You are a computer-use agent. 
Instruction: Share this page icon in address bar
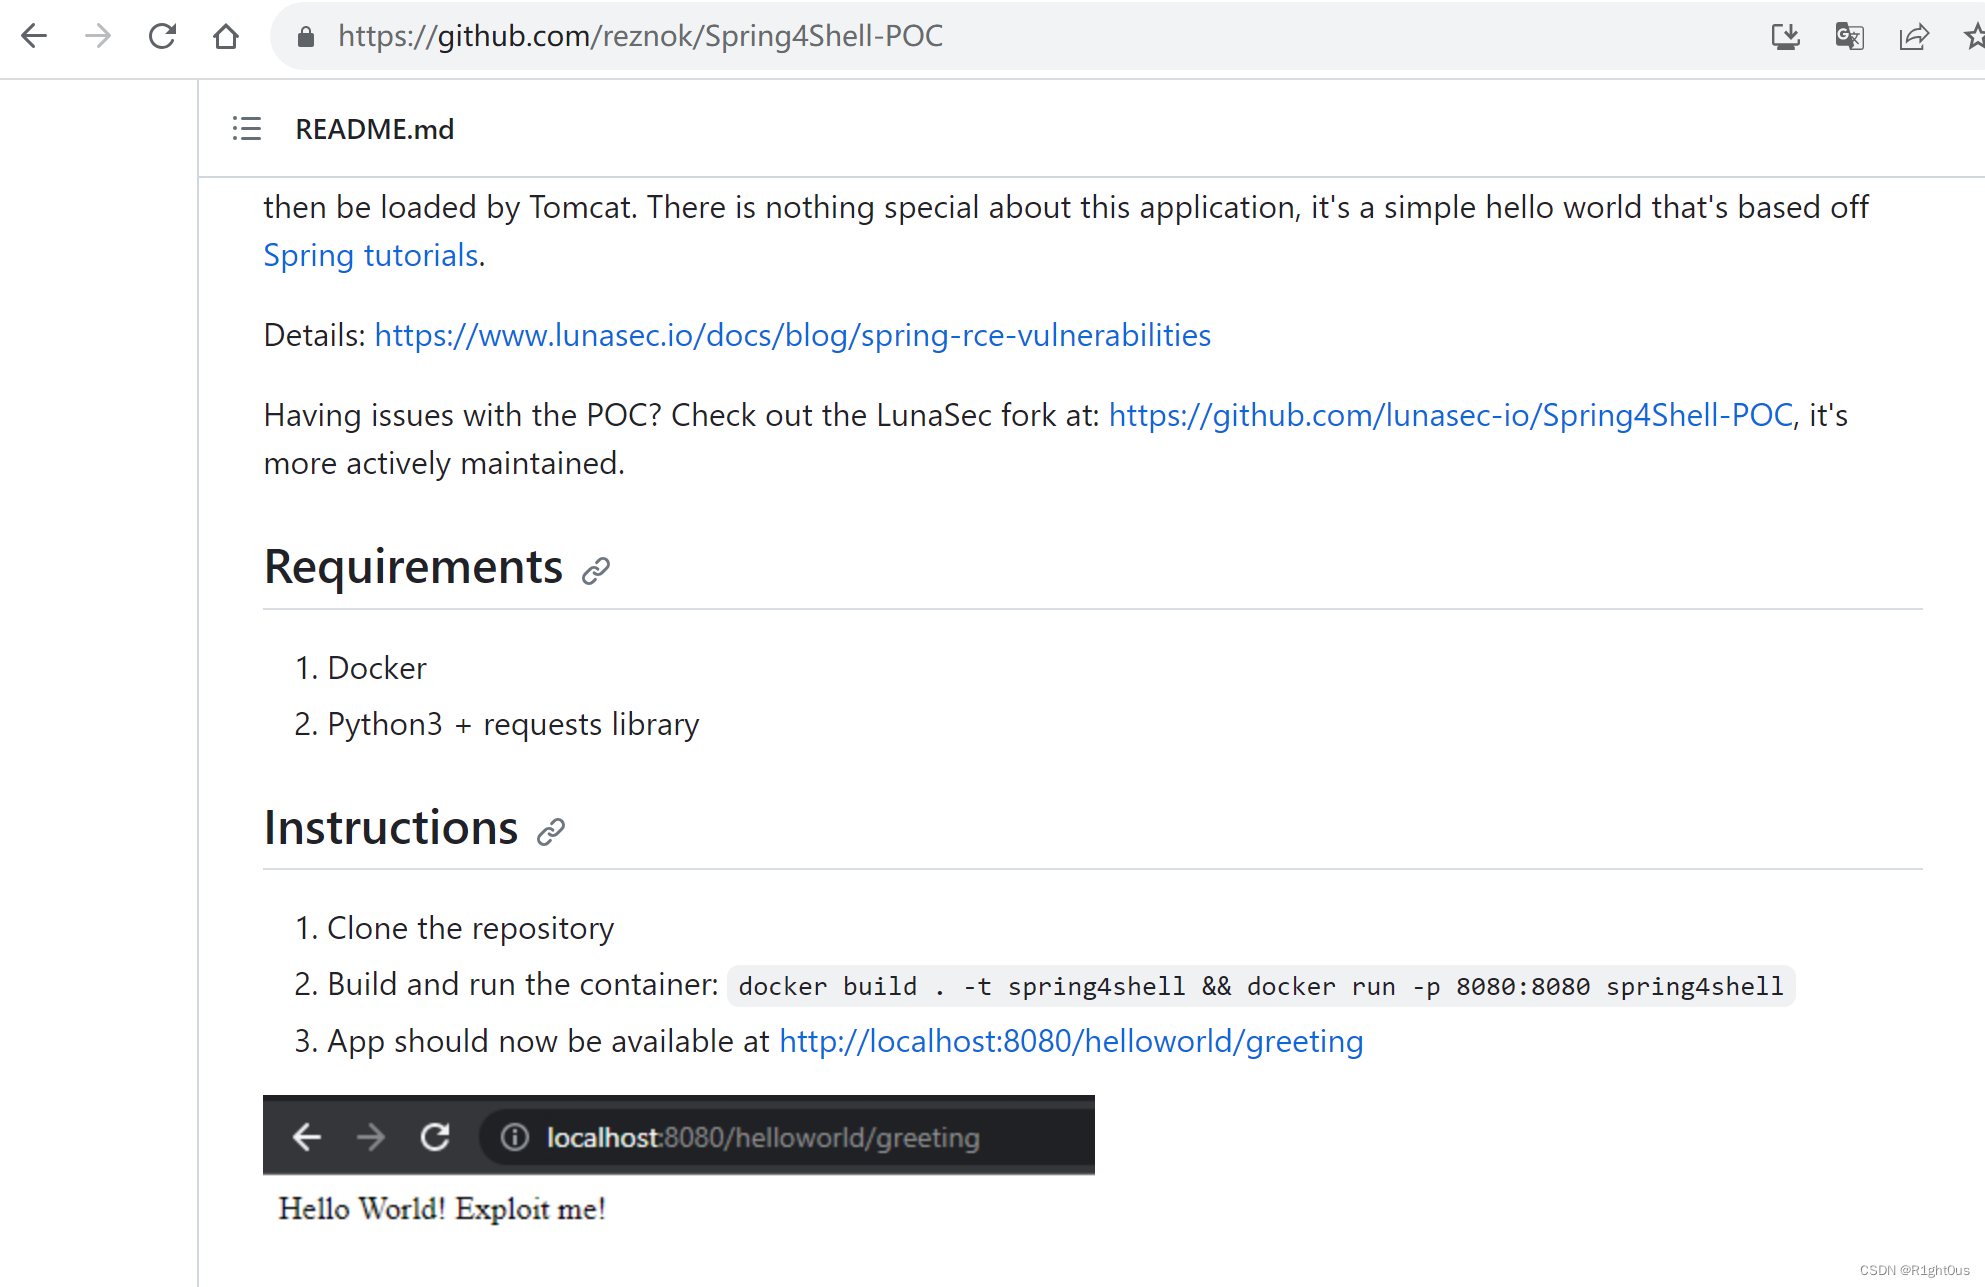[x=1913, y=37]
